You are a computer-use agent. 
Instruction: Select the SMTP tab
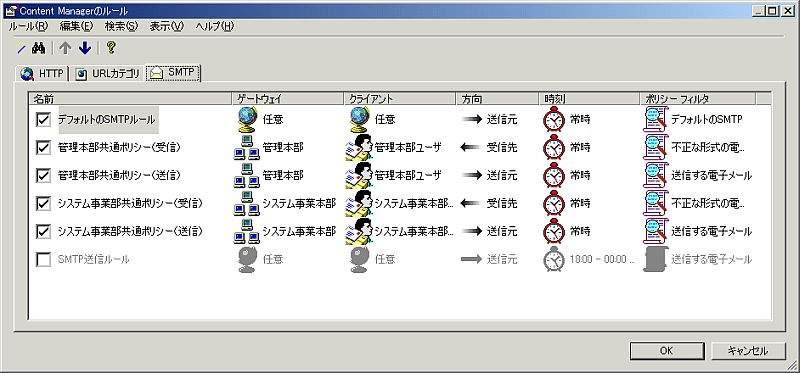click(x=173, y=73)
